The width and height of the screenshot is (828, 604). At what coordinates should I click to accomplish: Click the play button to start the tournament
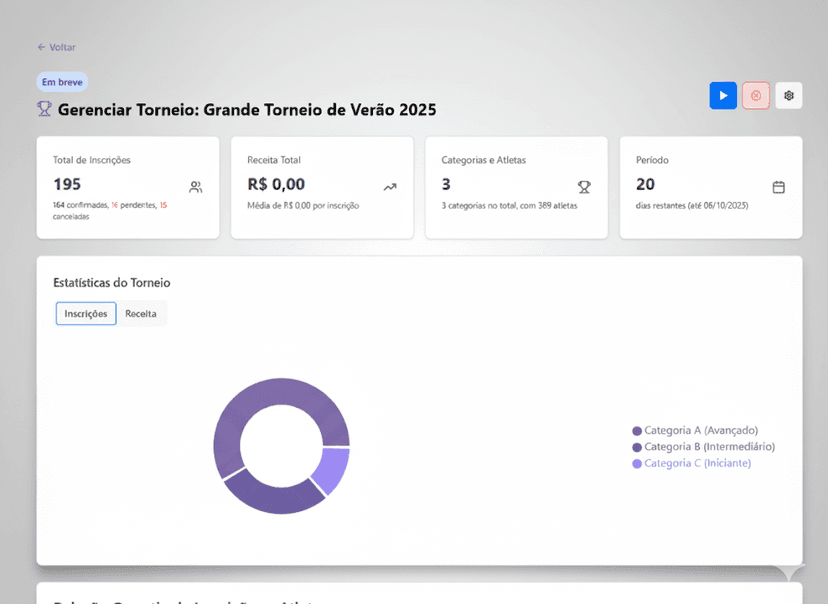pyautogui.click(x=723, y=95)
